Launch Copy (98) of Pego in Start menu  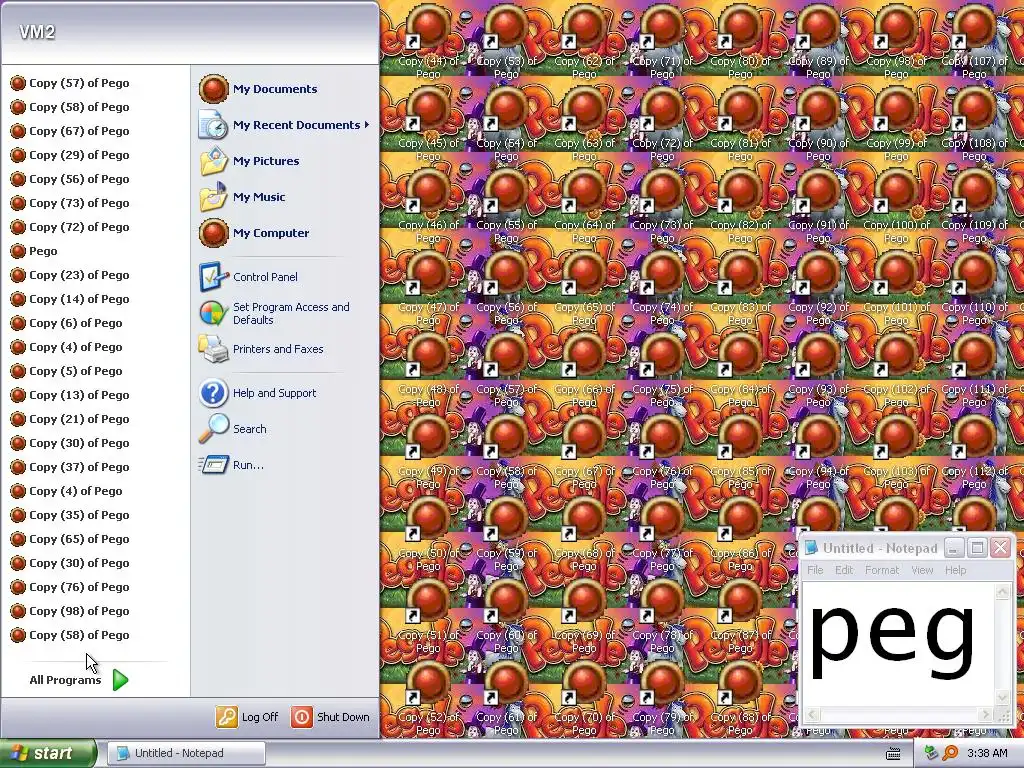tap(70, 611)
